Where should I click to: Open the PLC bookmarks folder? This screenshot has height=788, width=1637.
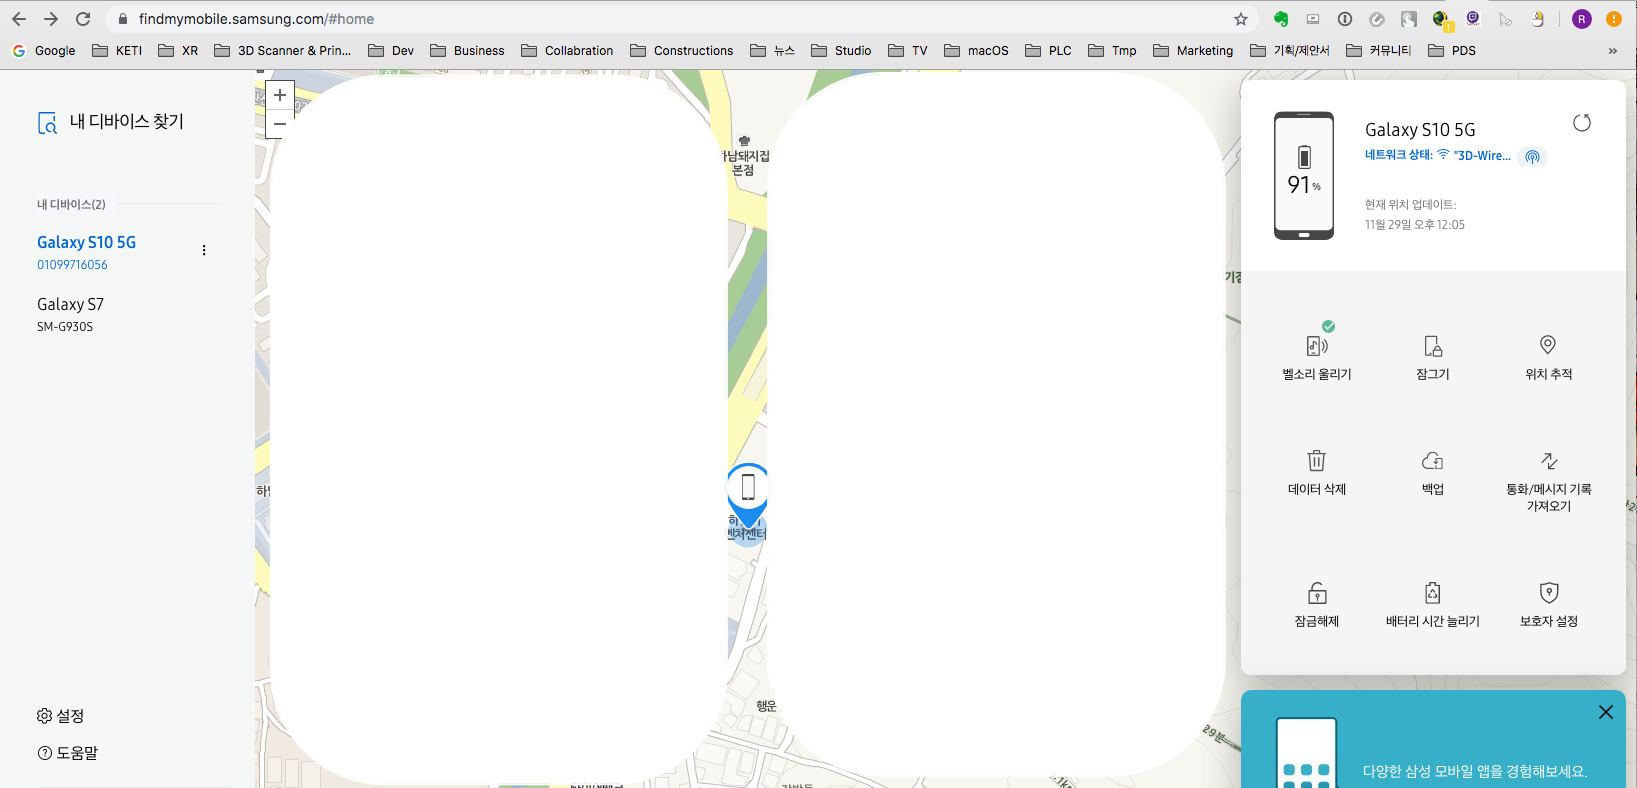click(x=1048, y=51)
